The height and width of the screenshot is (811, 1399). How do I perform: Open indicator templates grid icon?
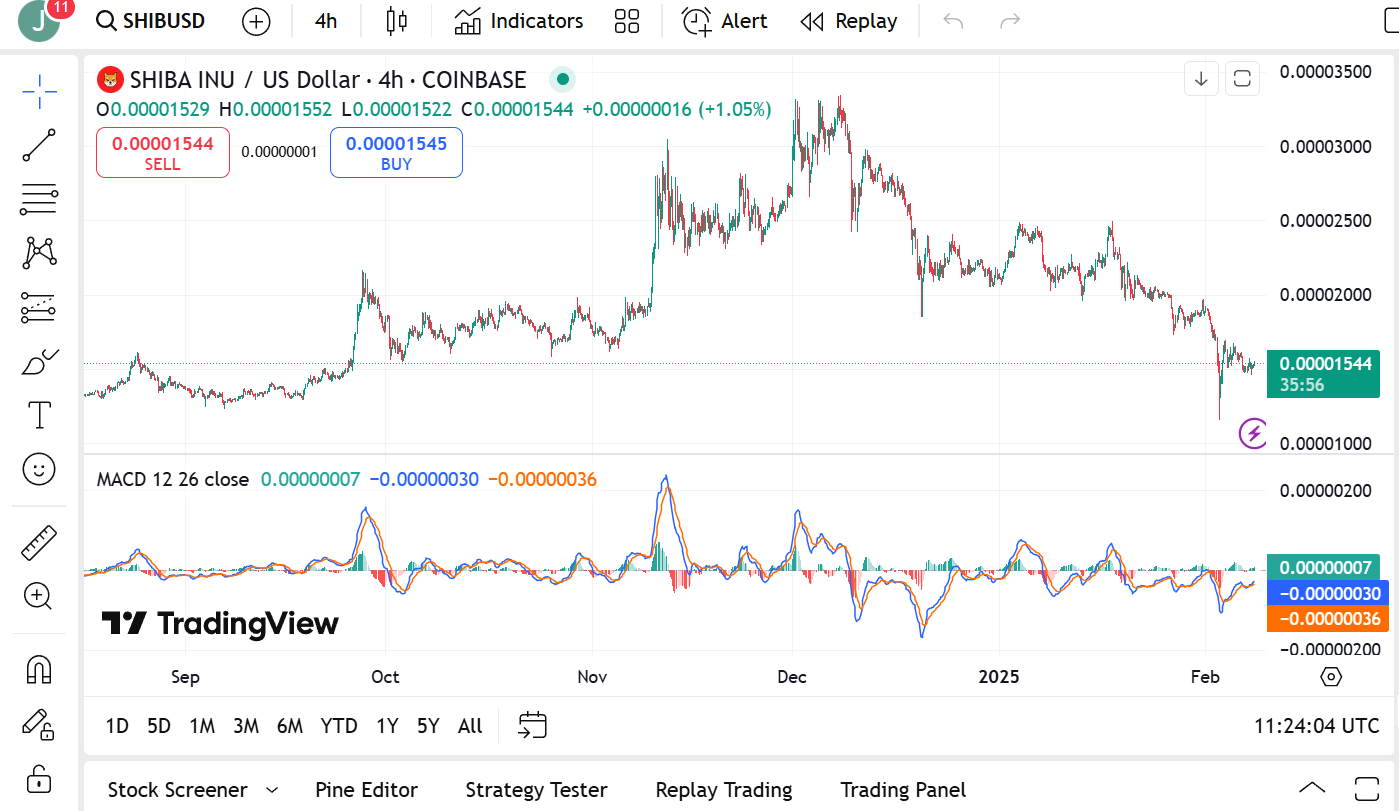tap(627, 21)
